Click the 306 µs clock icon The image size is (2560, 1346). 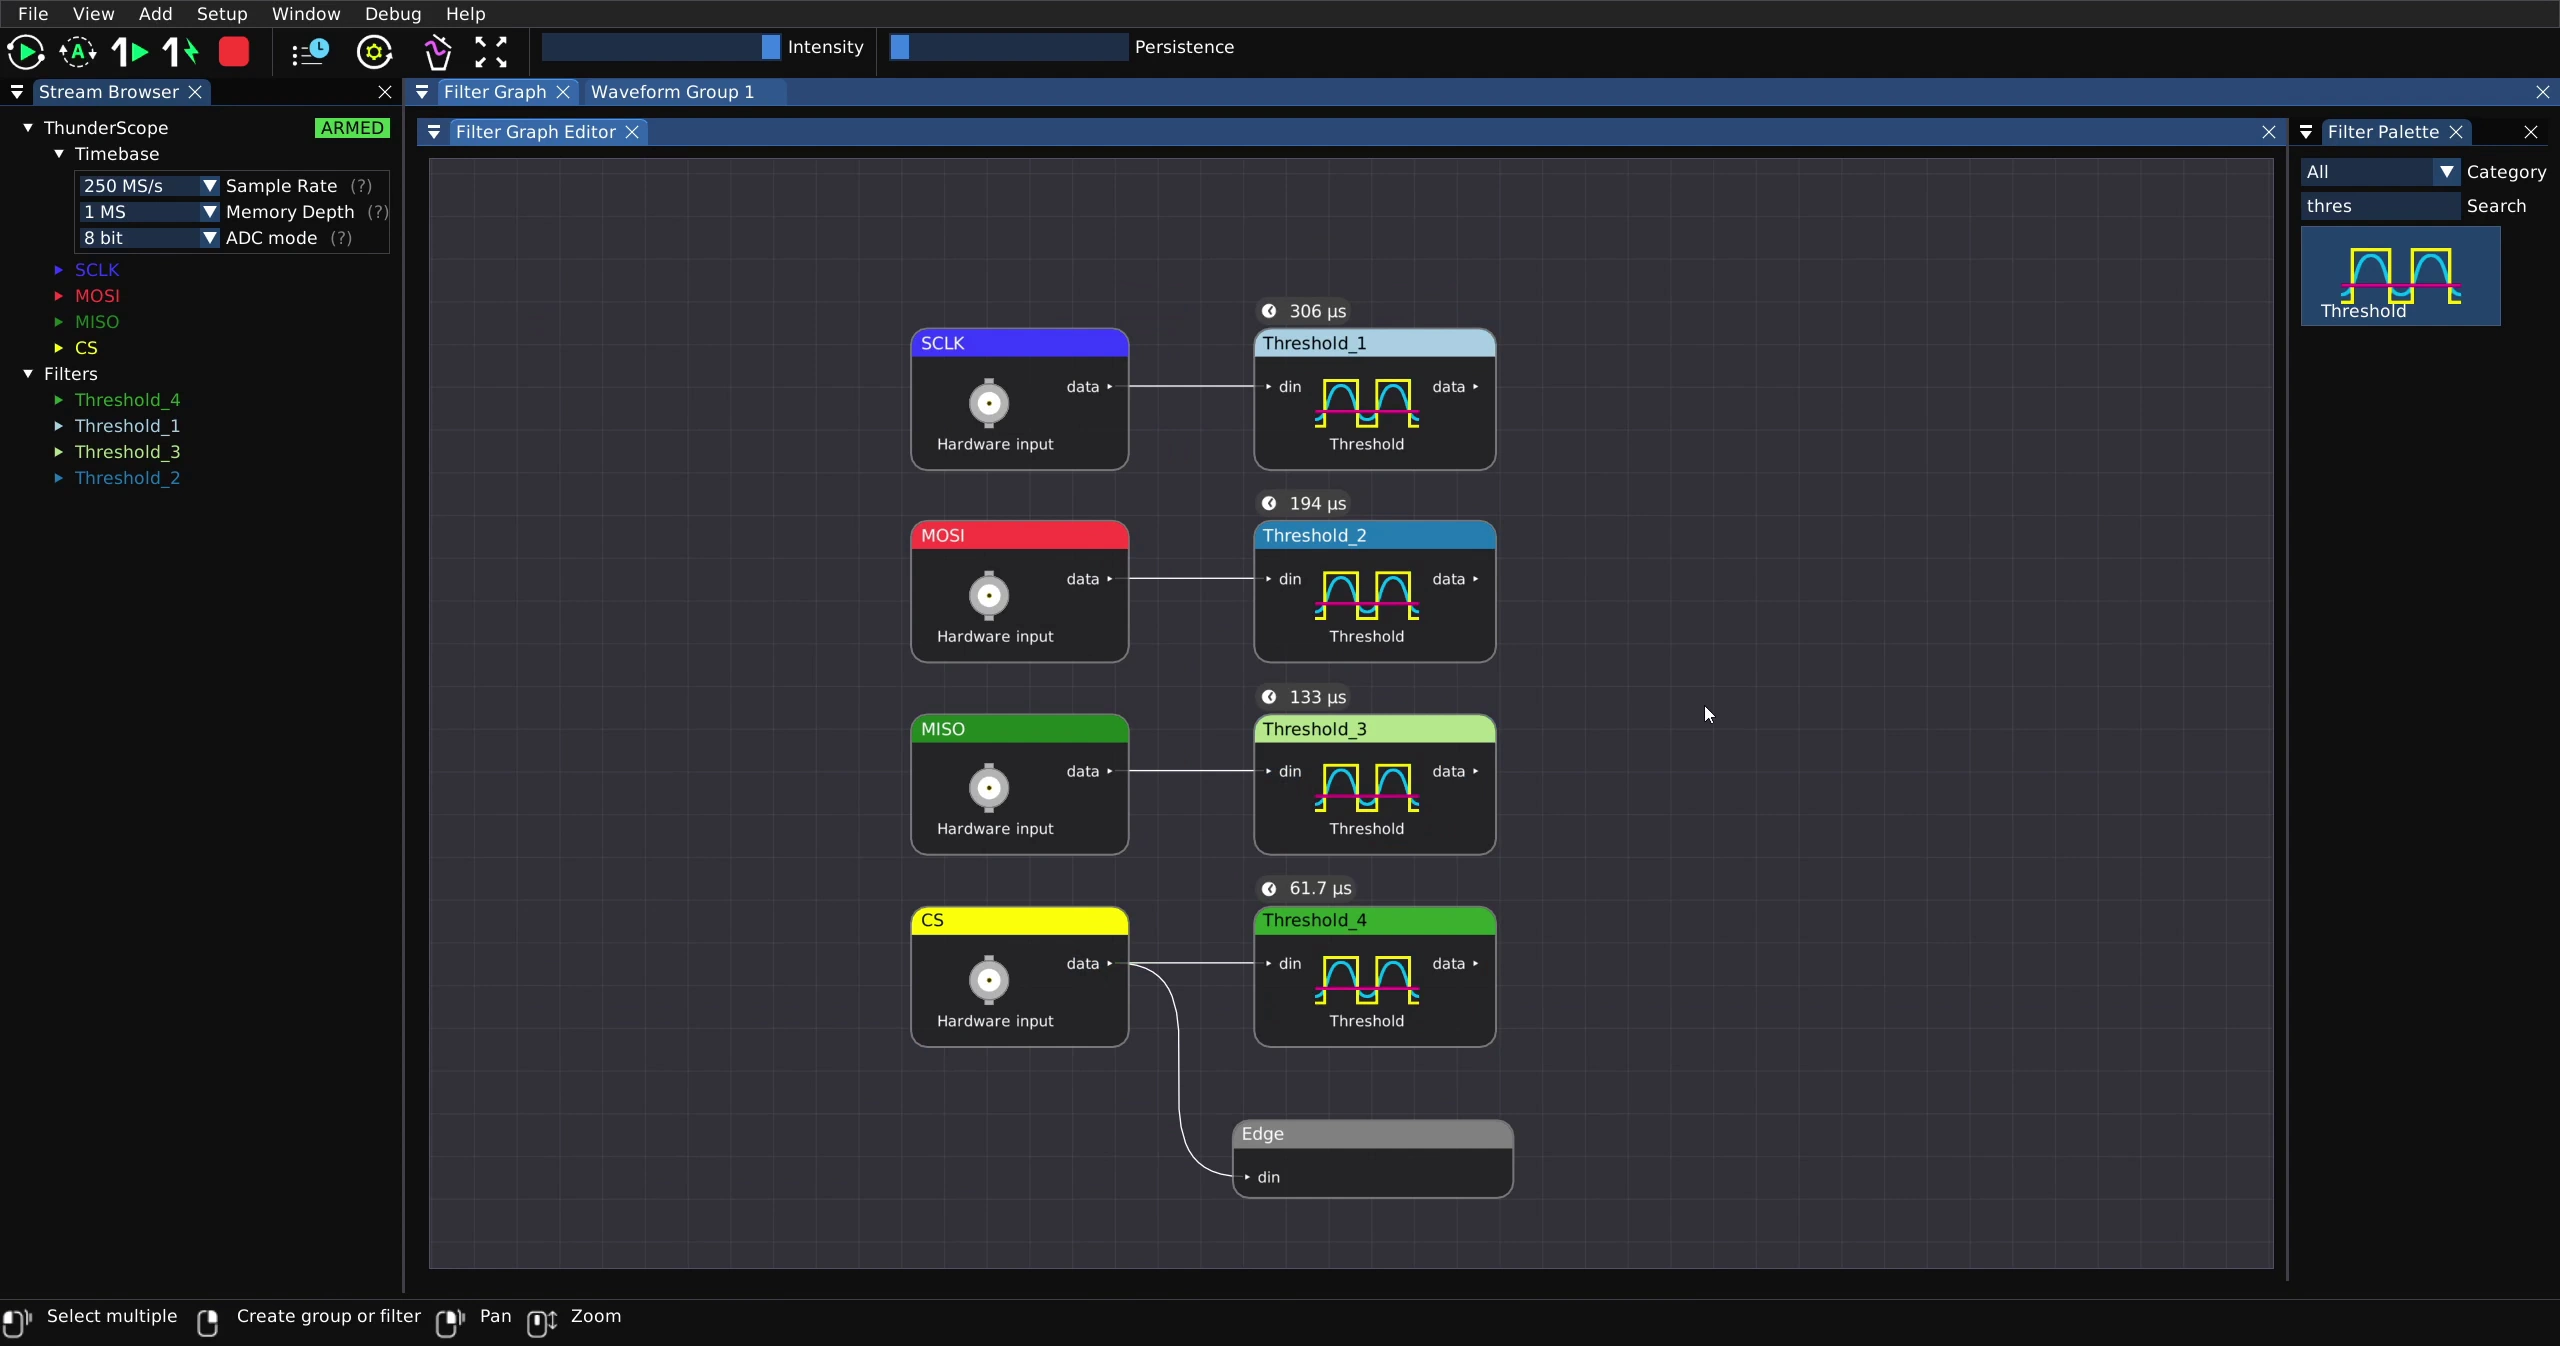pyautogui.click(x=1269, y=311)
